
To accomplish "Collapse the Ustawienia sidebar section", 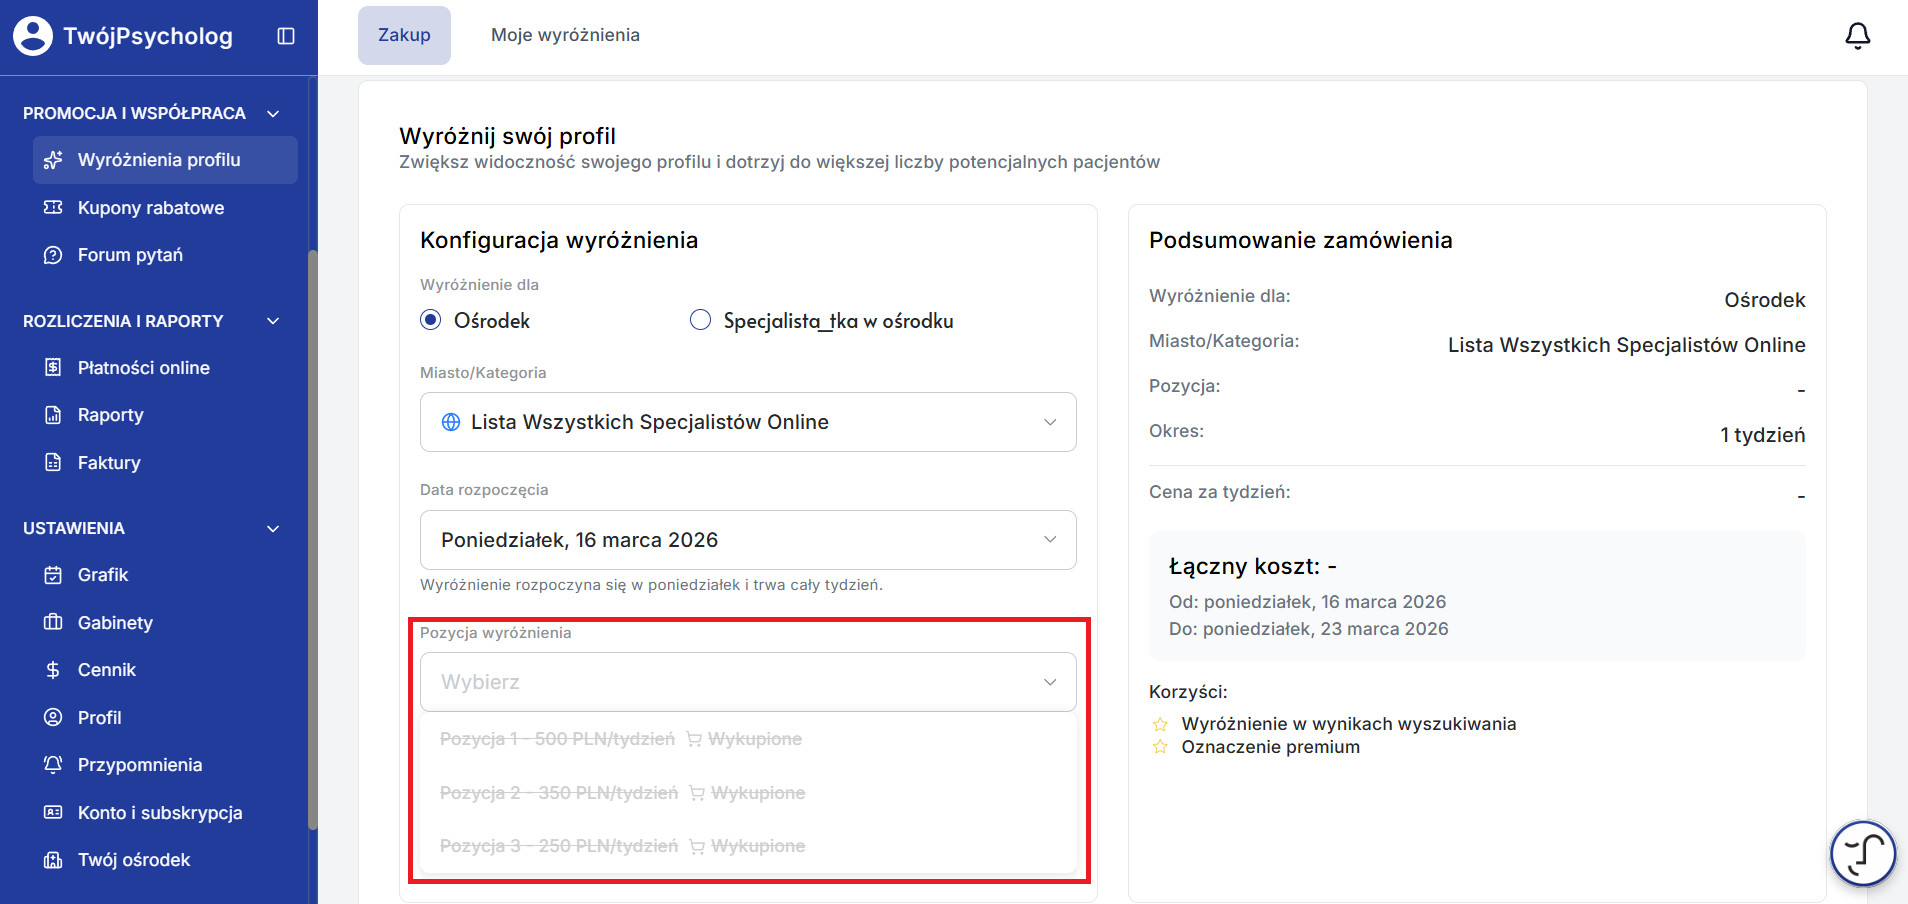I will pyautogui.click(x=273, y=529).
